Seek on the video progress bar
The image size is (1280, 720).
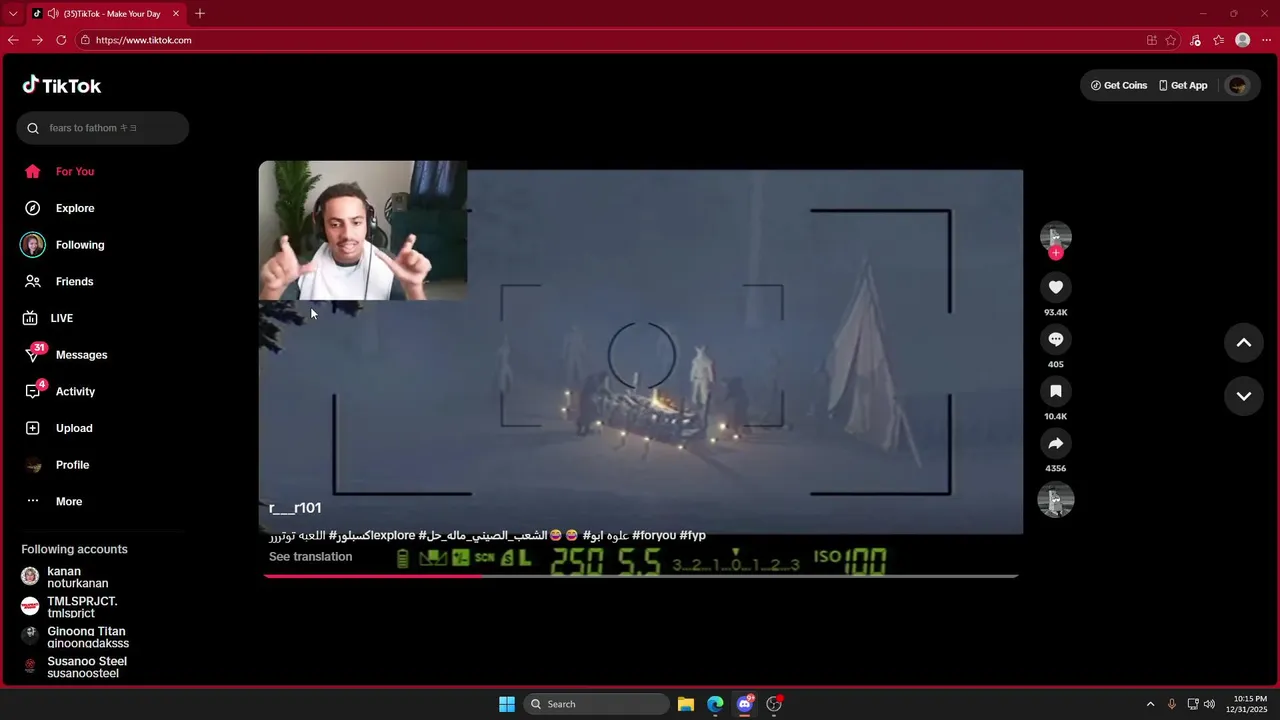click(640, 576)
